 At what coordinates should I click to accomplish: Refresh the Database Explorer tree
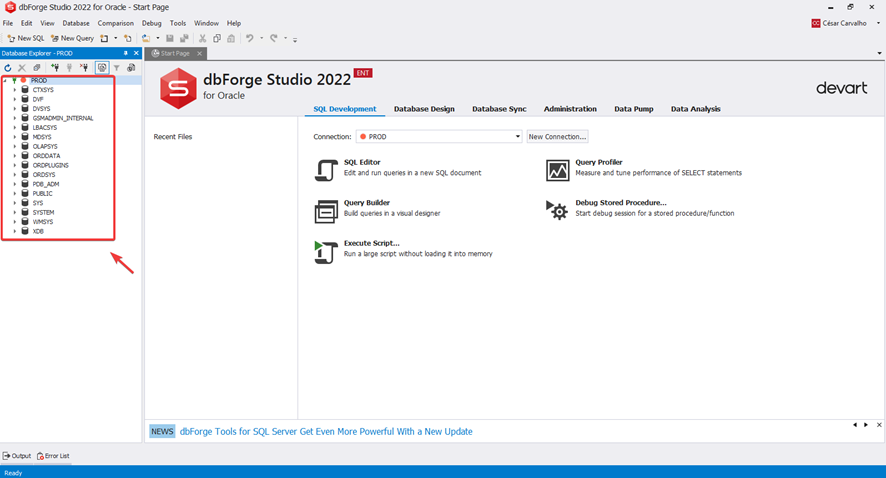[x=8, y=68]
